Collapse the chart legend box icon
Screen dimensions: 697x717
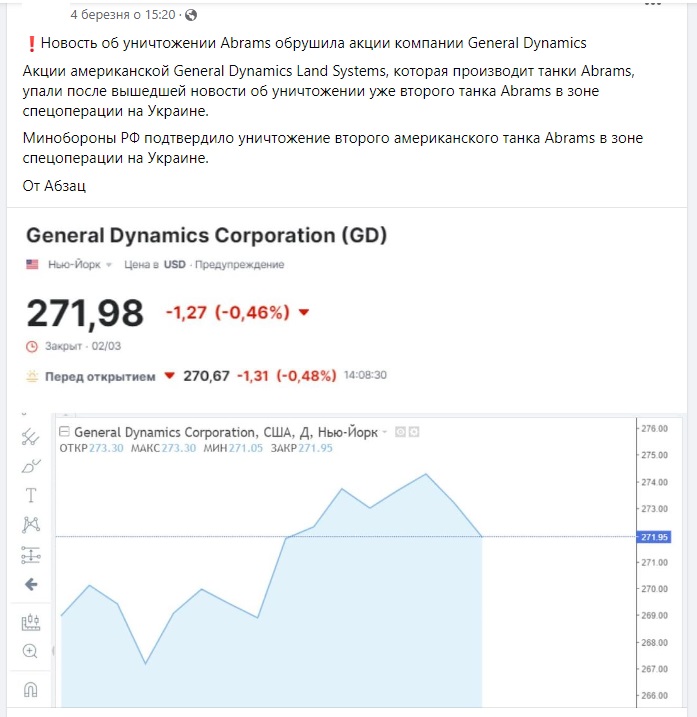64,431
